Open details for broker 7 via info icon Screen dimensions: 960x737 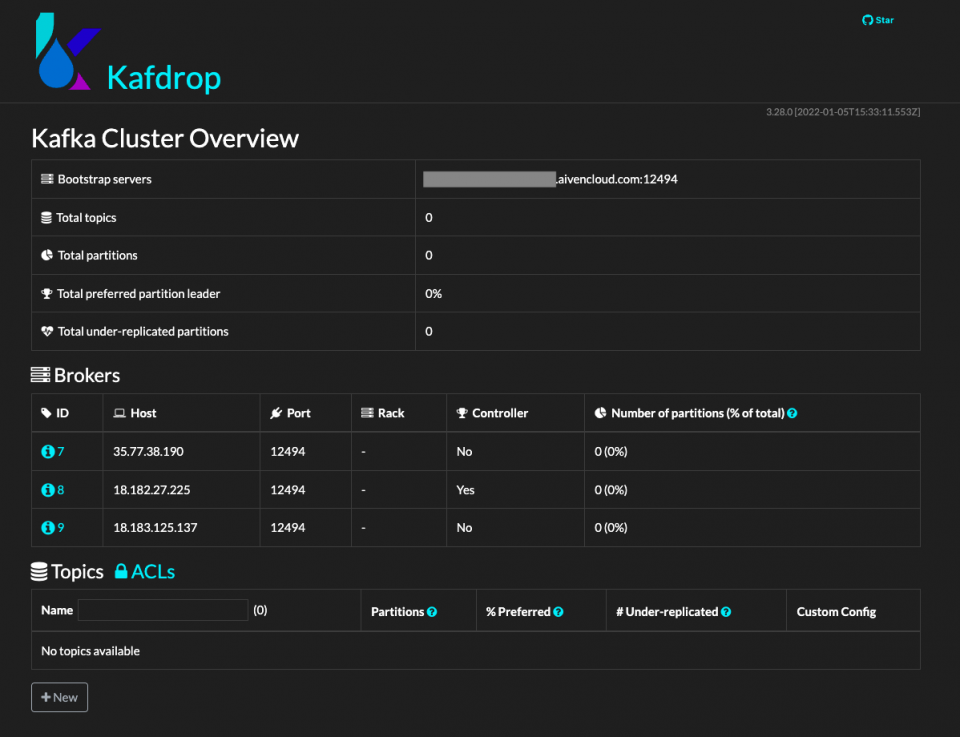point(47,451)
